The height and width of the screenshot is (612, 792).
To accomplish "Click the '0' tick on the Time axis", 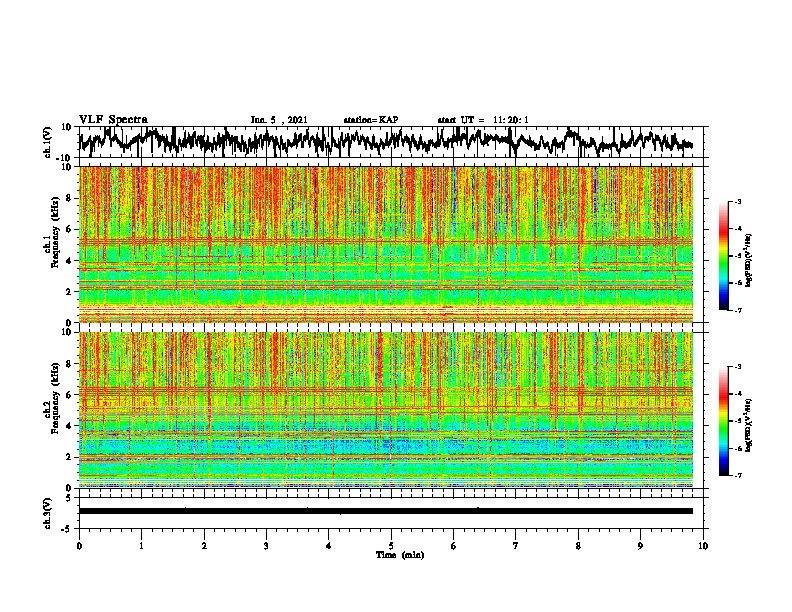I will point(79,546).
